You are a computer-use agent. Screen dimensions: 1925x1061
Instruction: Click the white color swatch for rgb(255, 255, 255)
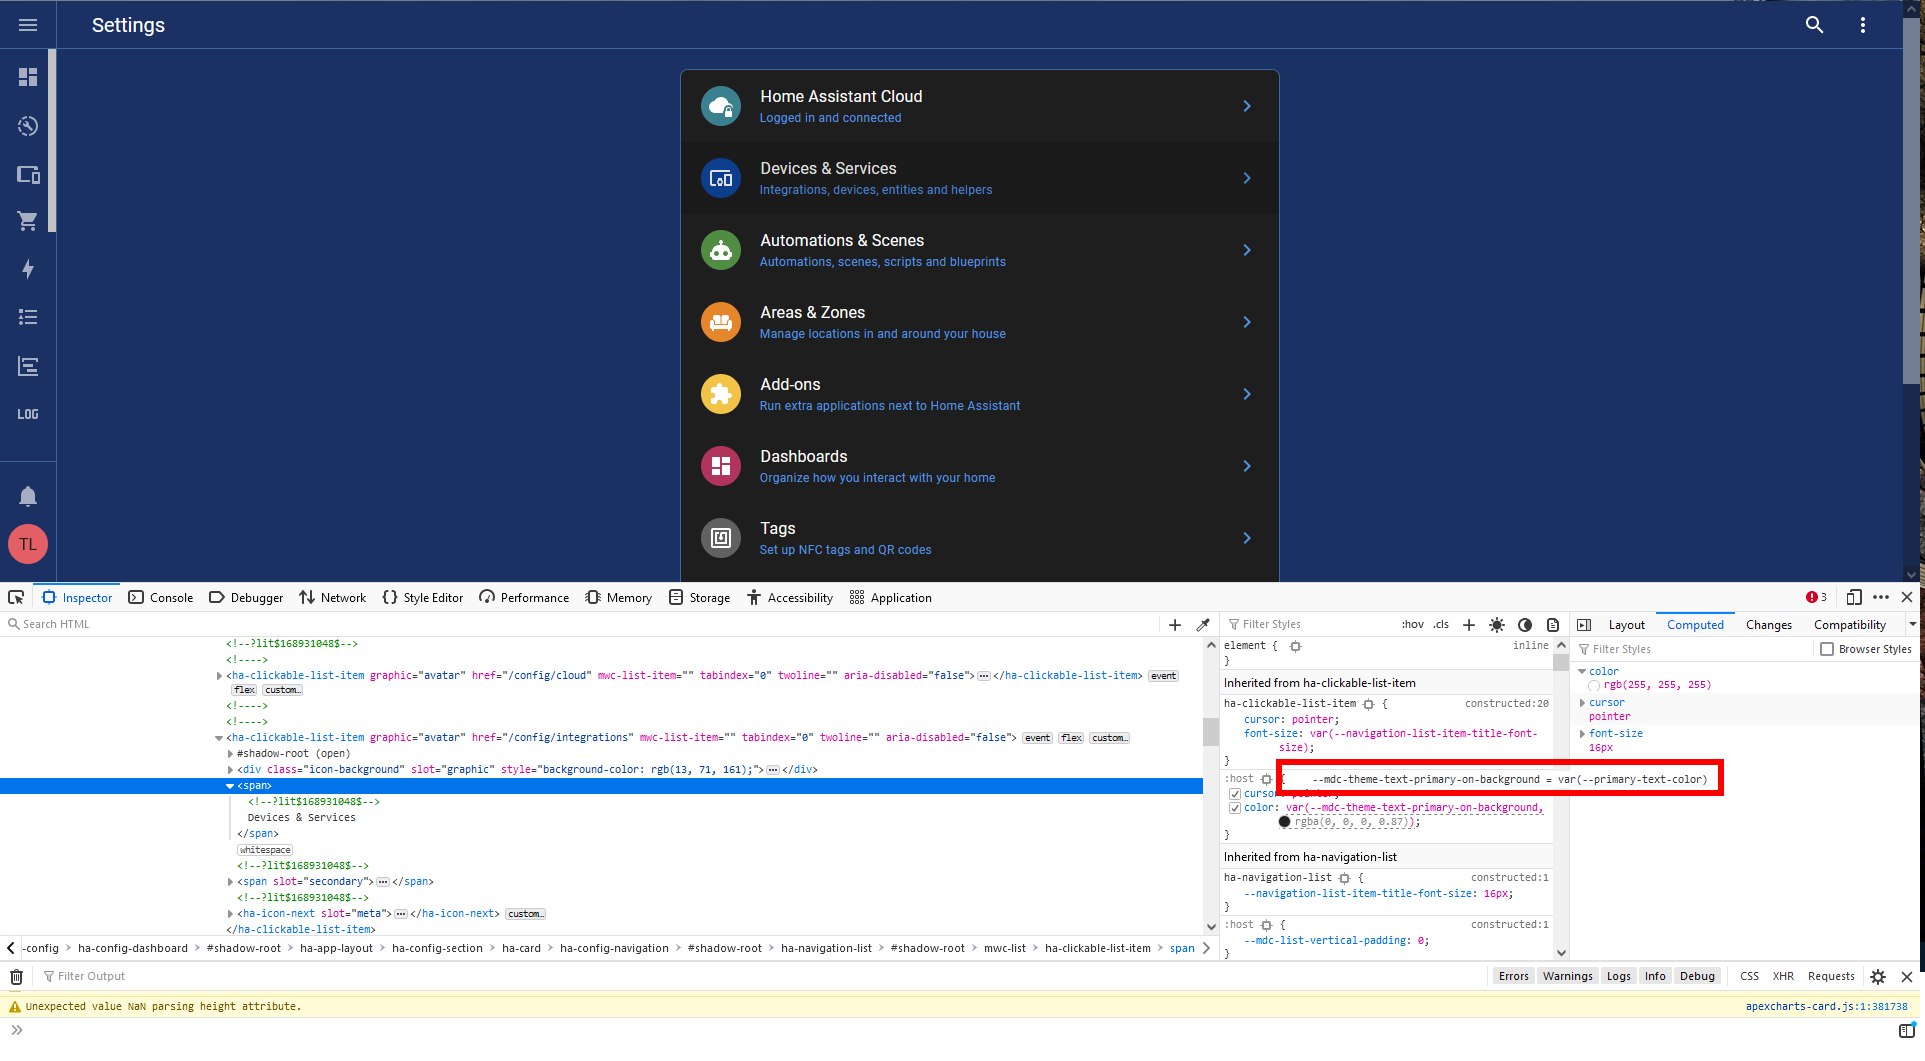point(1594,684)
